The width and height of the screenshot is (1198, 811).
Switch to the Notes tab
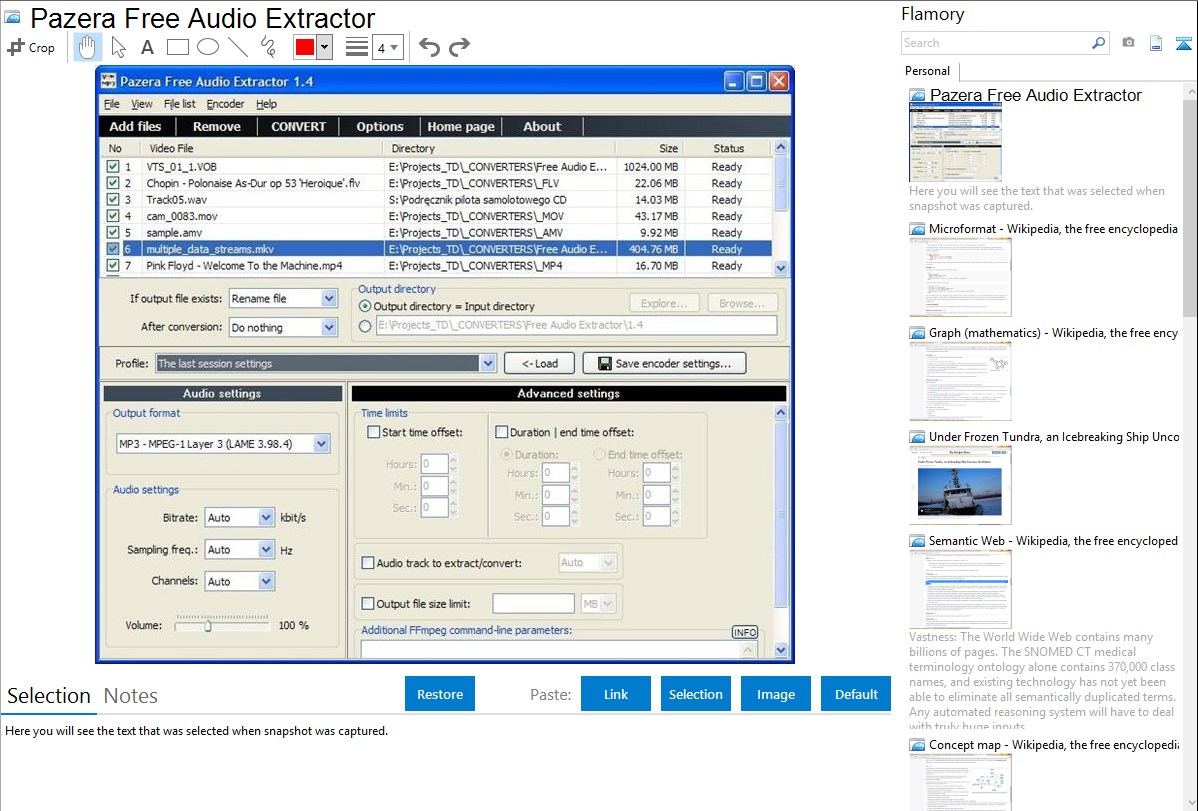131,696
